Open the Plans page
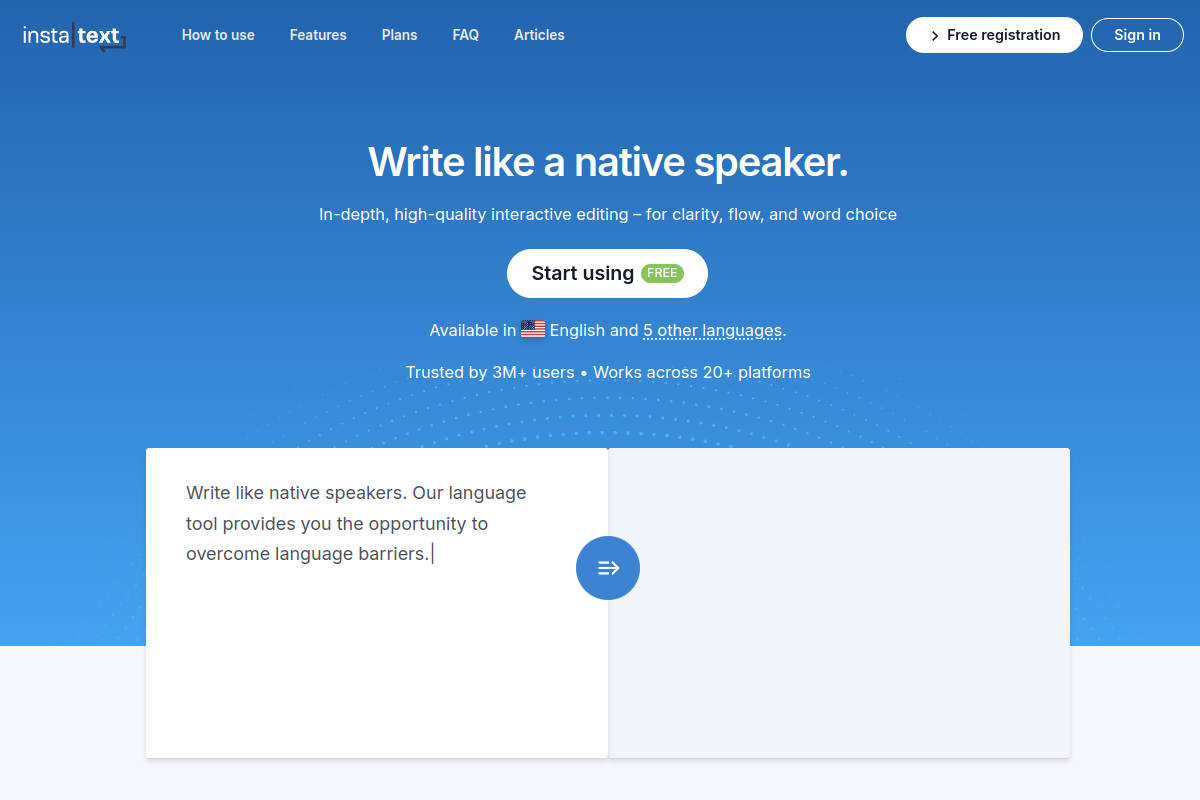 click(x=400, y=35)
